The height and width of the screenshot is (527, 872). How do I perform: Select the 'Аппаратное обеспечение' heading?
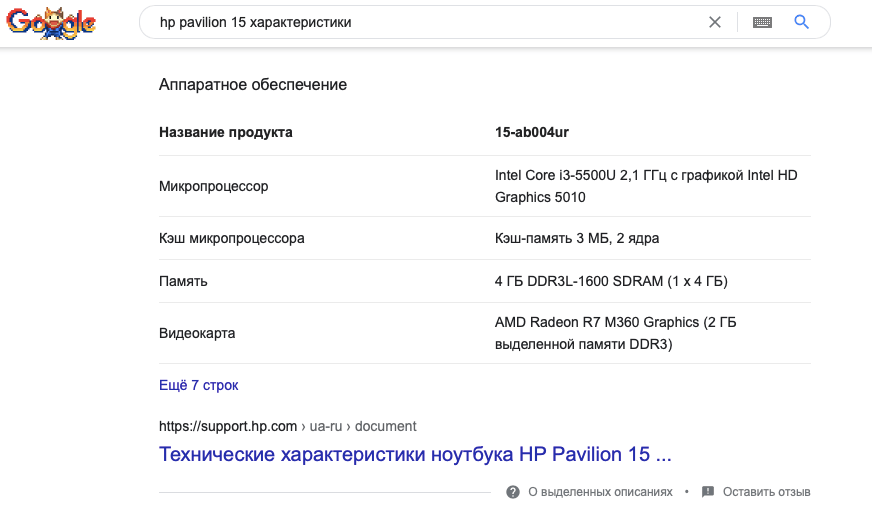click(x=253, y=84)
